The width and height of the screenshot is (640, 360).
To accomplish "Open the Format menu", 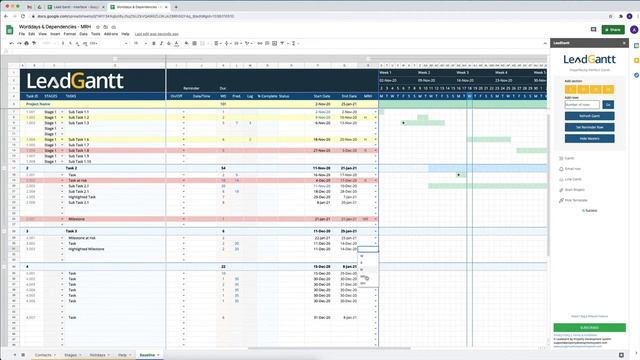I will (70, 34).
